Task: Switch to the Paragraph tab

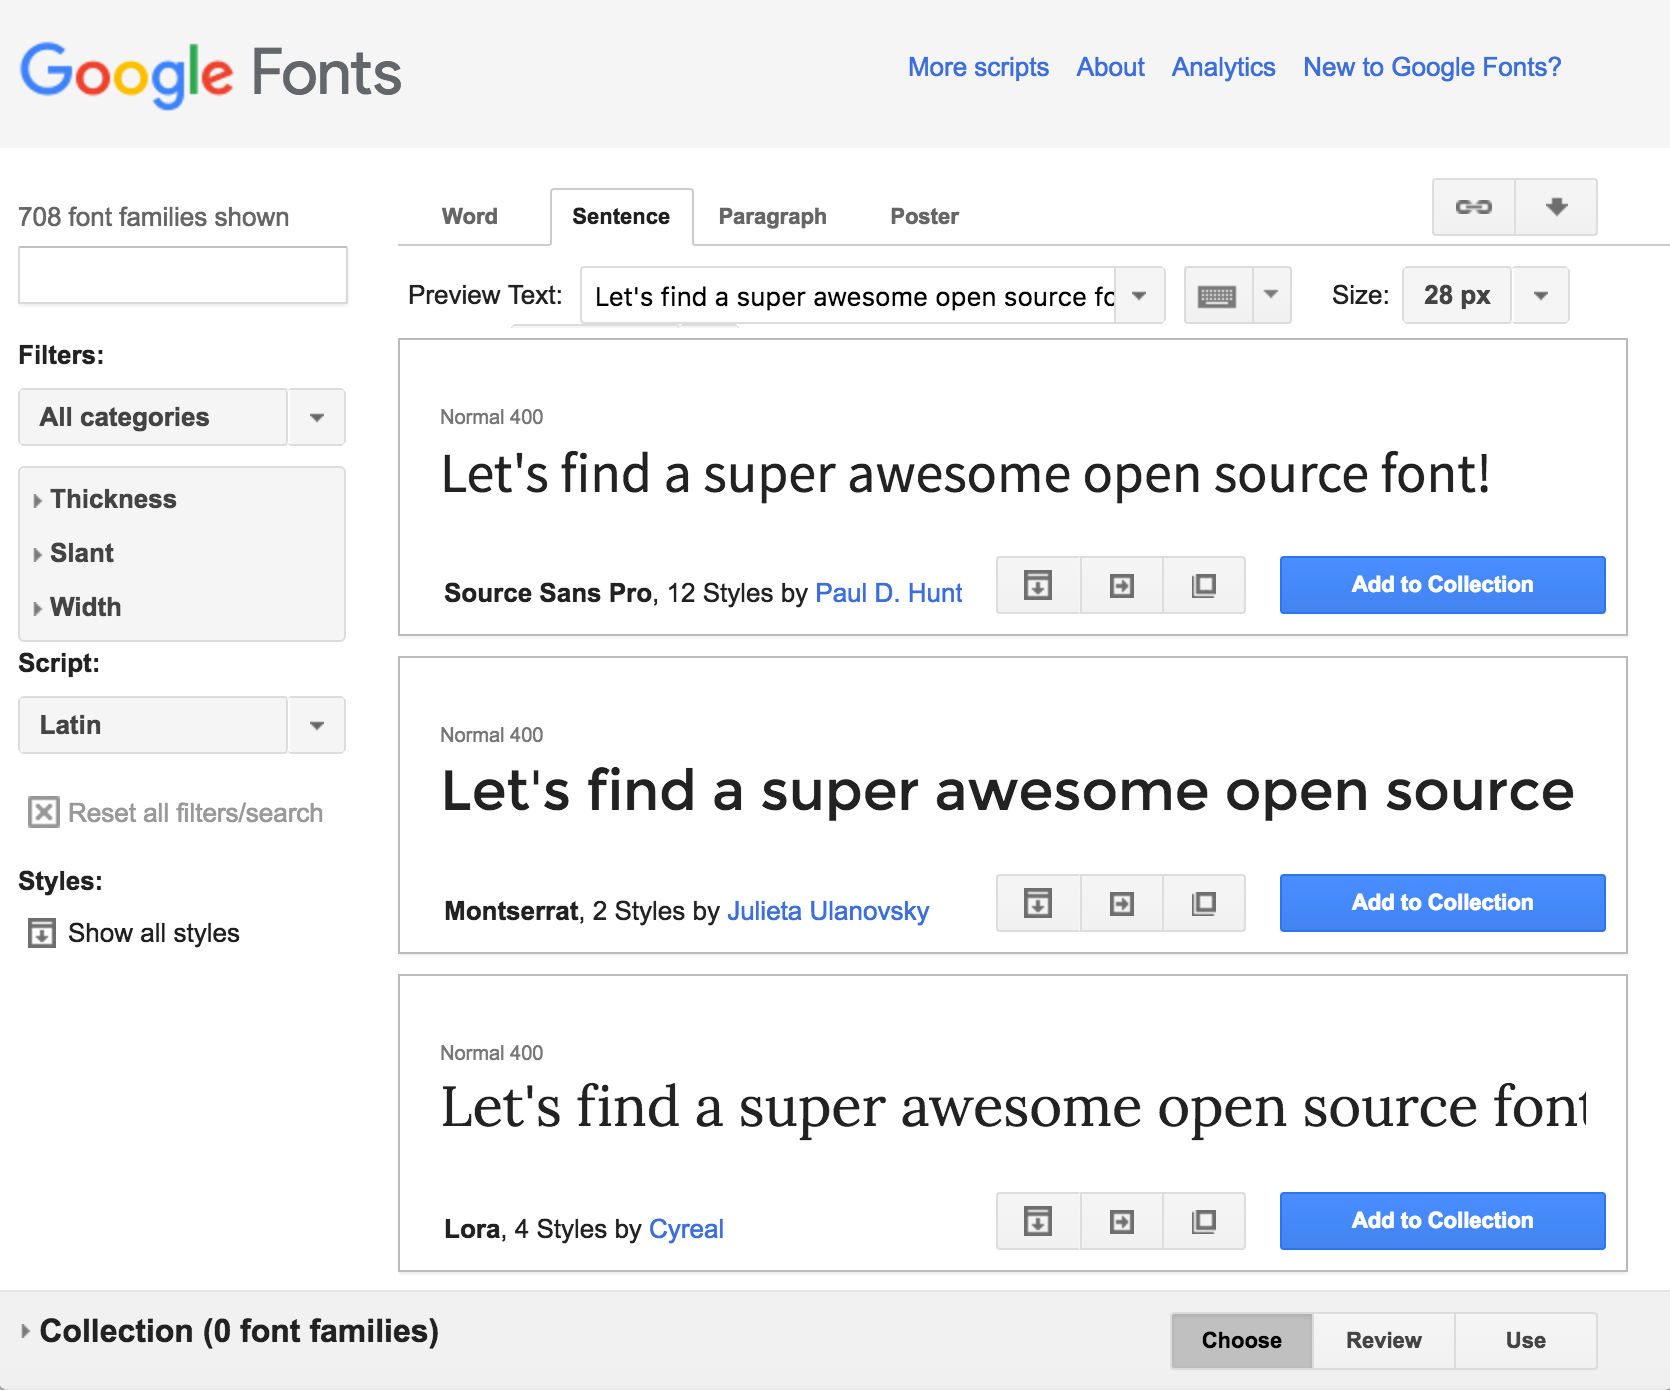Action: point(772,216)
